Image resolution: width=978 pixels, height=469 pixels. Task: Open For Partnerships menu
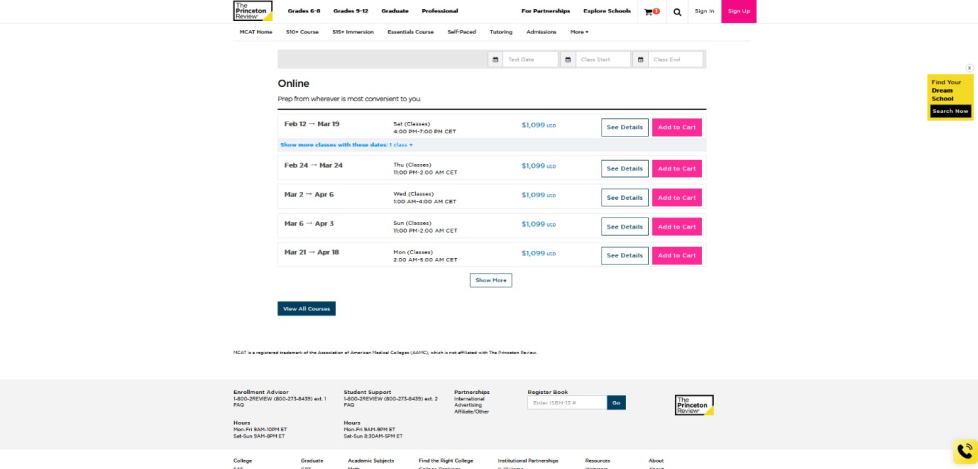point(546,11)
